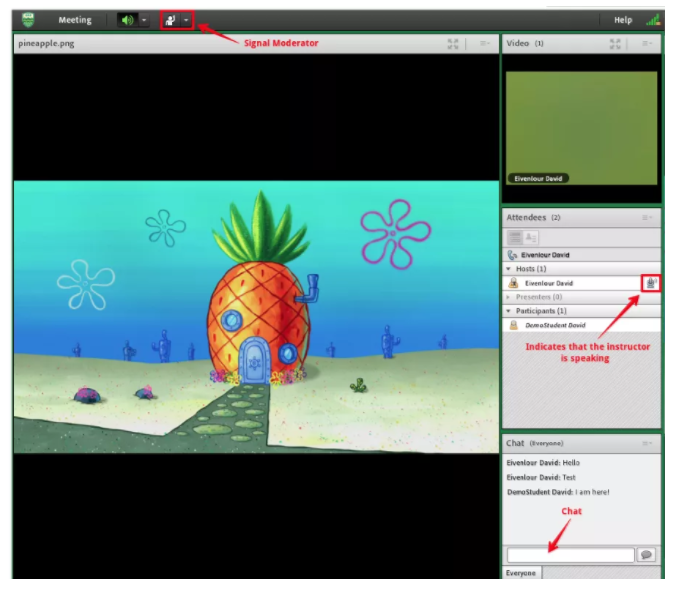Screen dimensions: 674x594
Task: Open the Meeting menu
Action: [75, 20]
